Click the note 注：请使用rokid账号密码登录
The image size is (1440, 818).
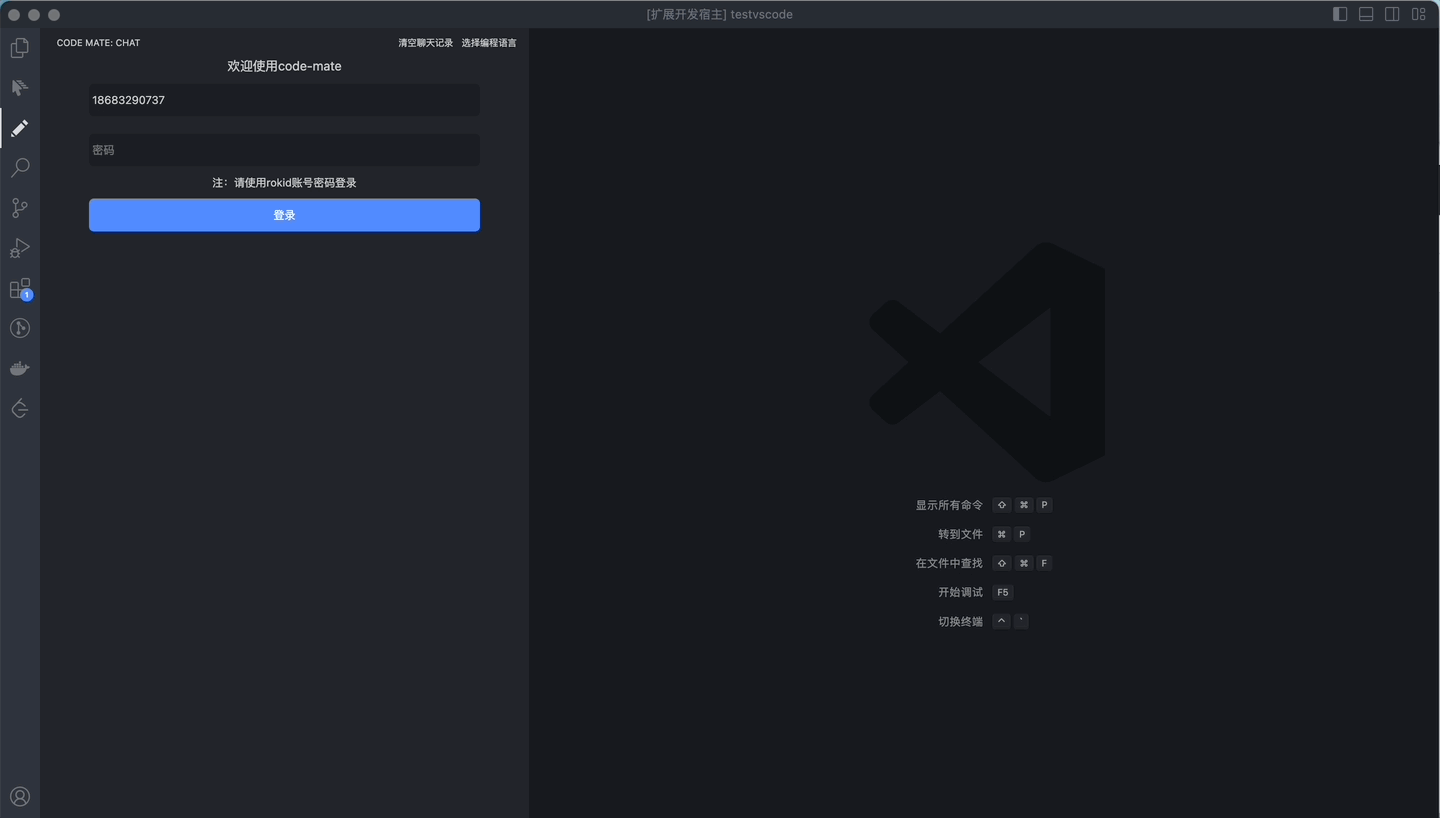click(284, 183)
